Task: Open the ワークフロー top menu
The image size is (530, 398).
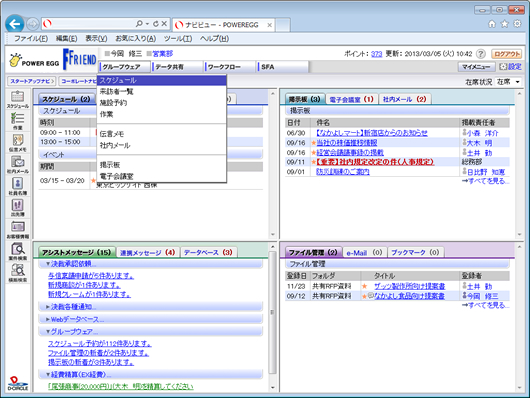Action: (x=230, y=67)
